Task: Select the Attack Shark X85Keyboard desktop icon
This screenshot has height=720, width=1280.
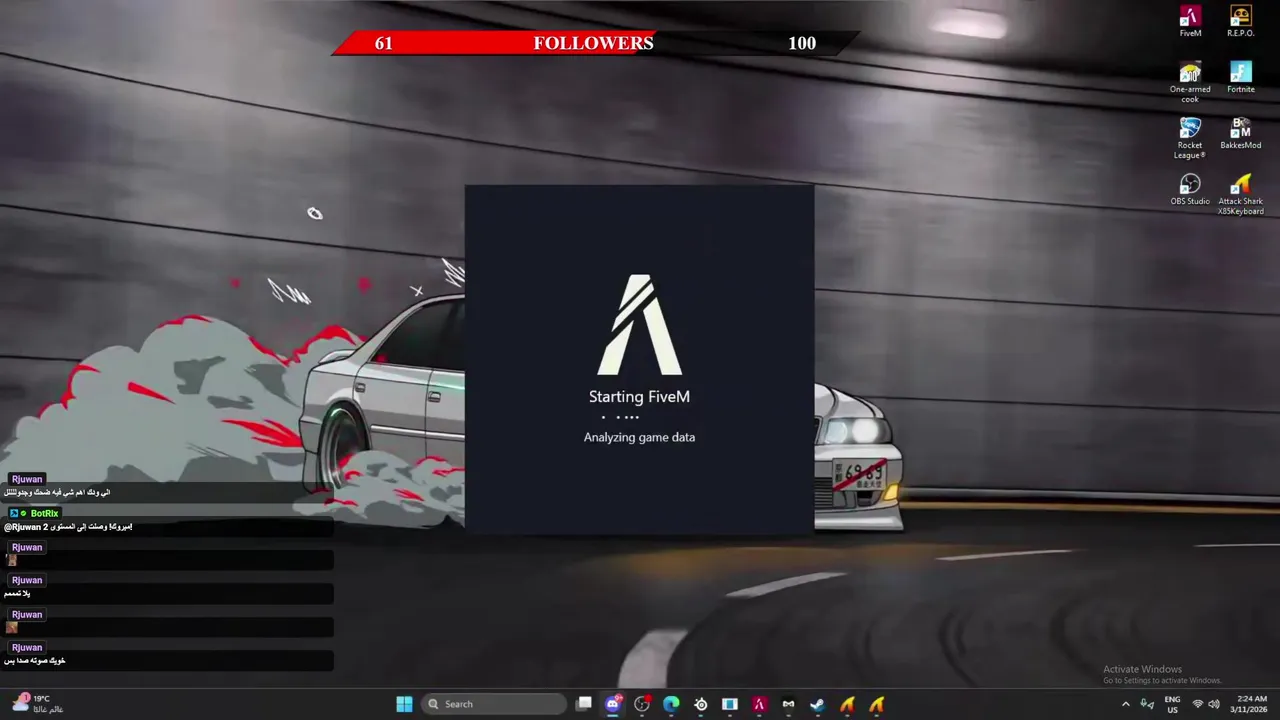Action: tap(1240, 194)
